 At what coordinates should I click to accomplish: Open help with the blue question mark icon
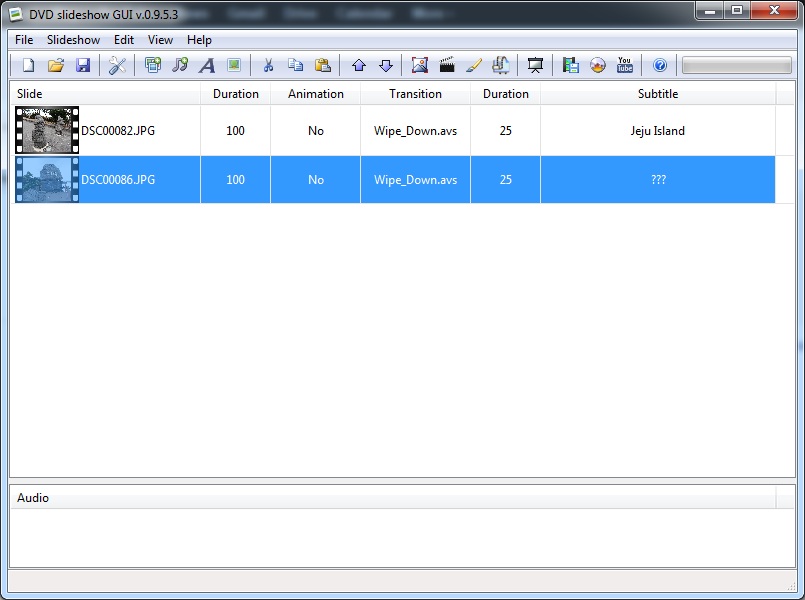660,65
